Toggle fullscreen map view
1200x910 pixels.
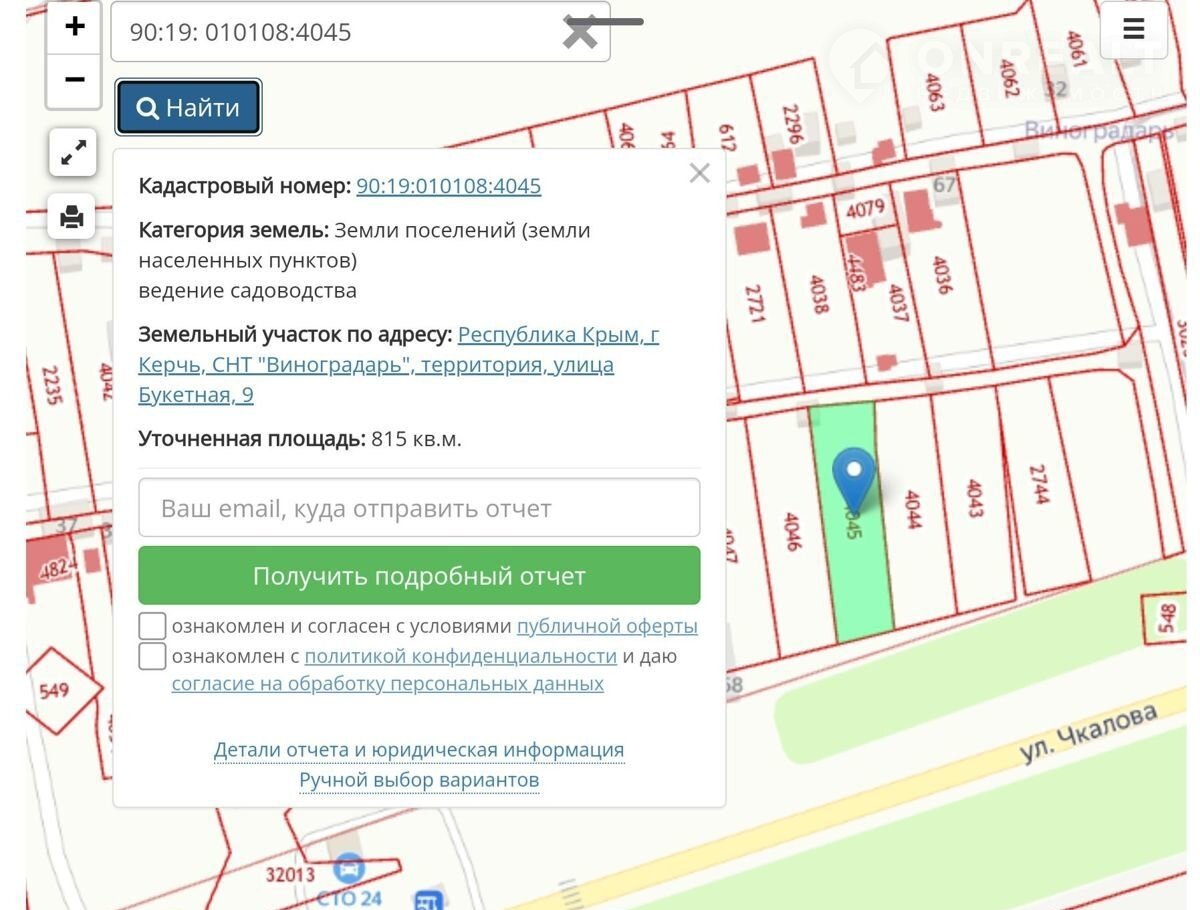point(73,153)
